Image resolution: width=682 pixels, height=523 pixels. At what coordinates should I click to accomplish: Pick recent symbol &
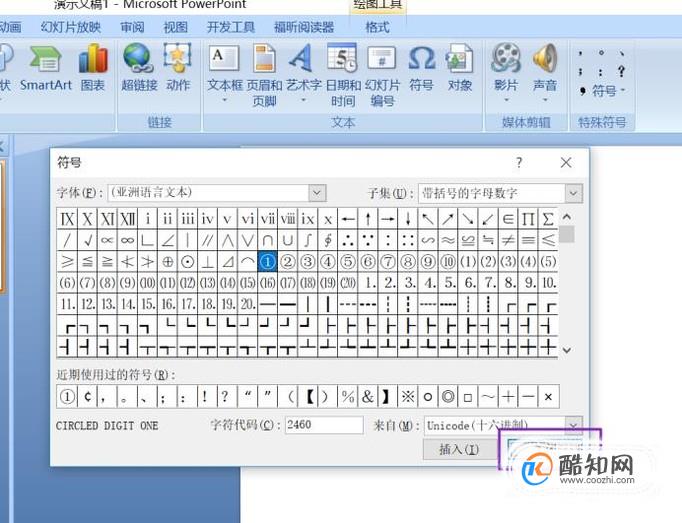tap(368, 396)
